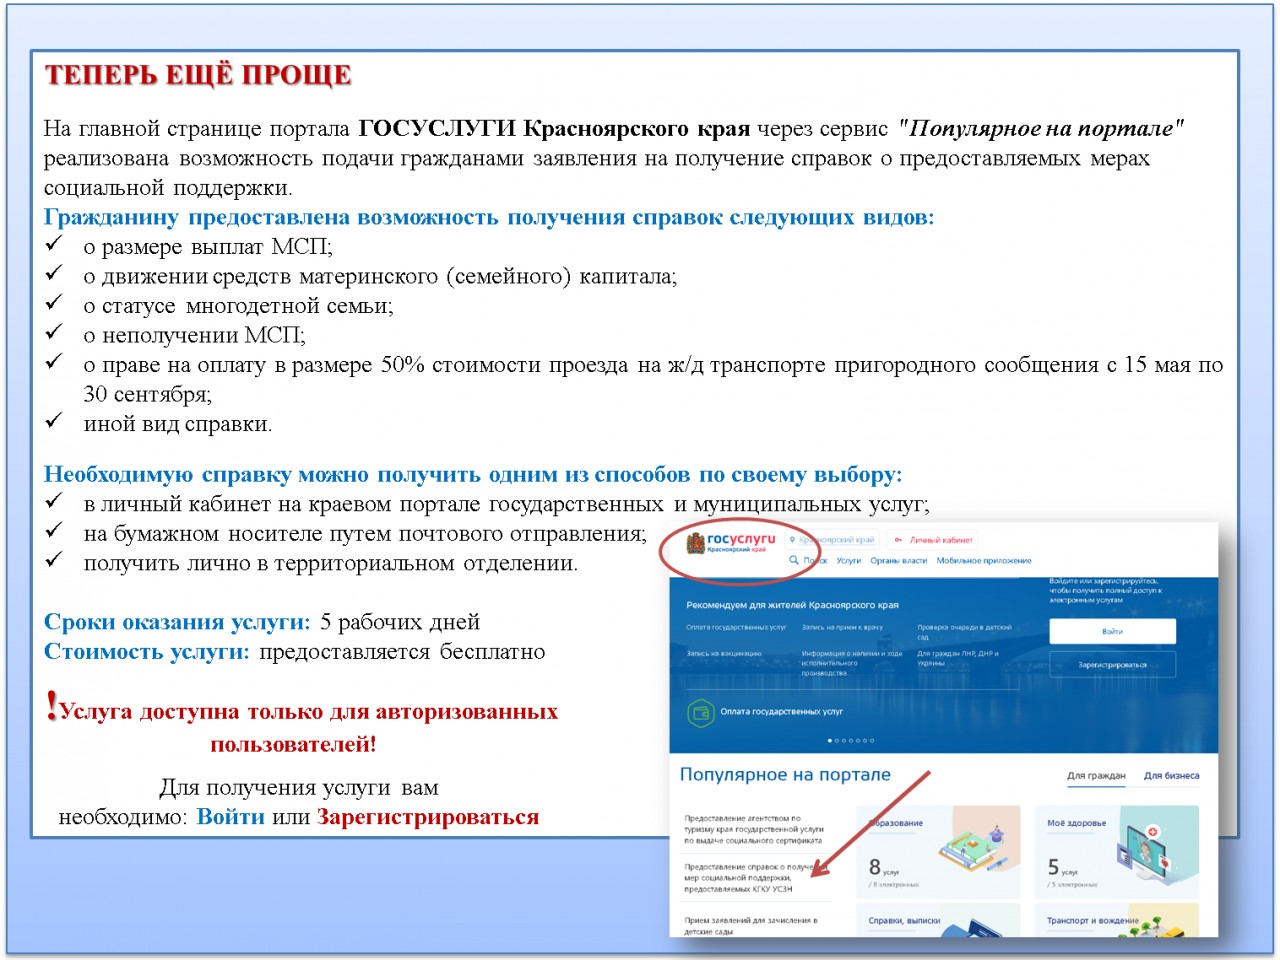
Task: Click the line about материнского (семейного) капитала
Action: coord(380,277)
